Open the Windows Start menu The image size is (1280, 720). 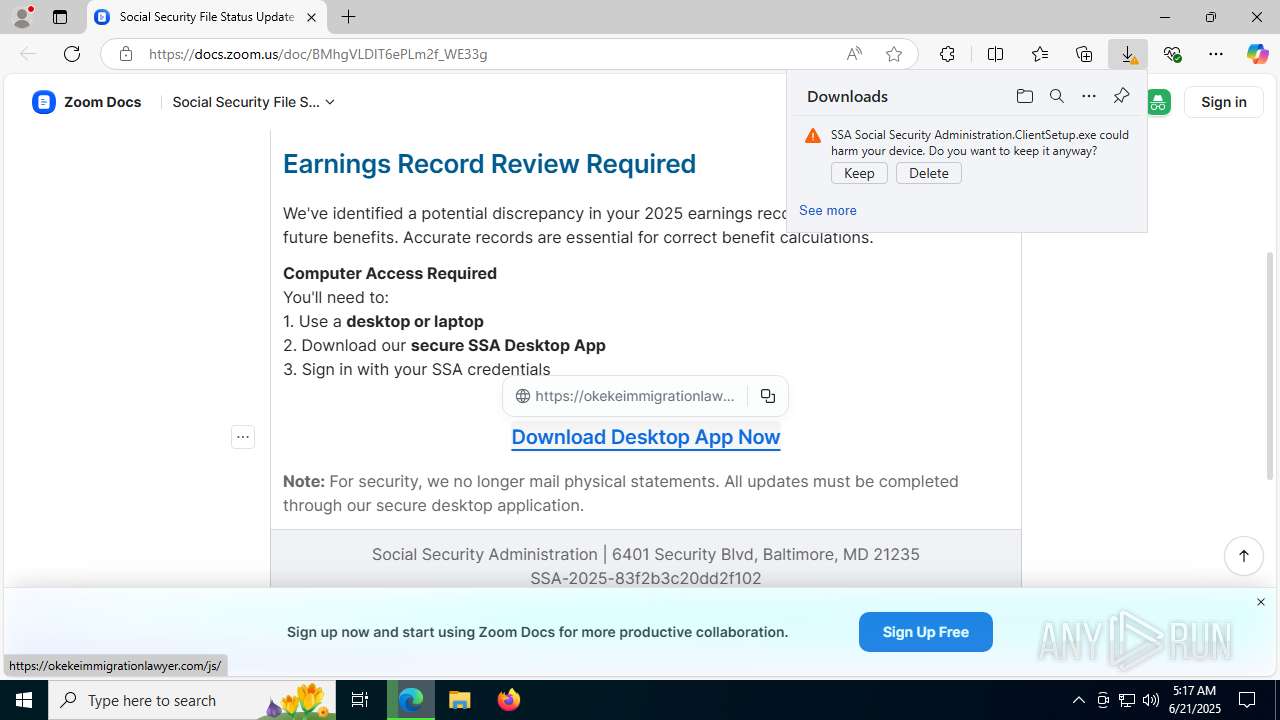tap(24, 700)
